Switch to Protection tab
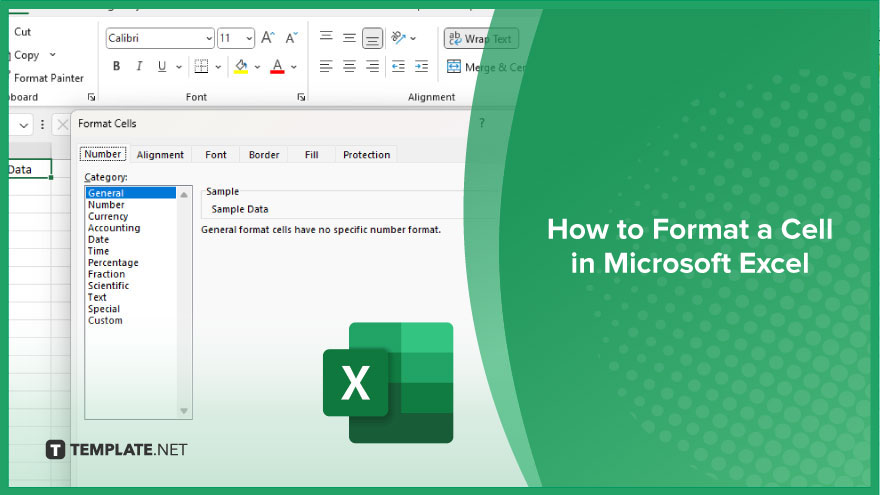Screen dimensions: 880x495 366,154
